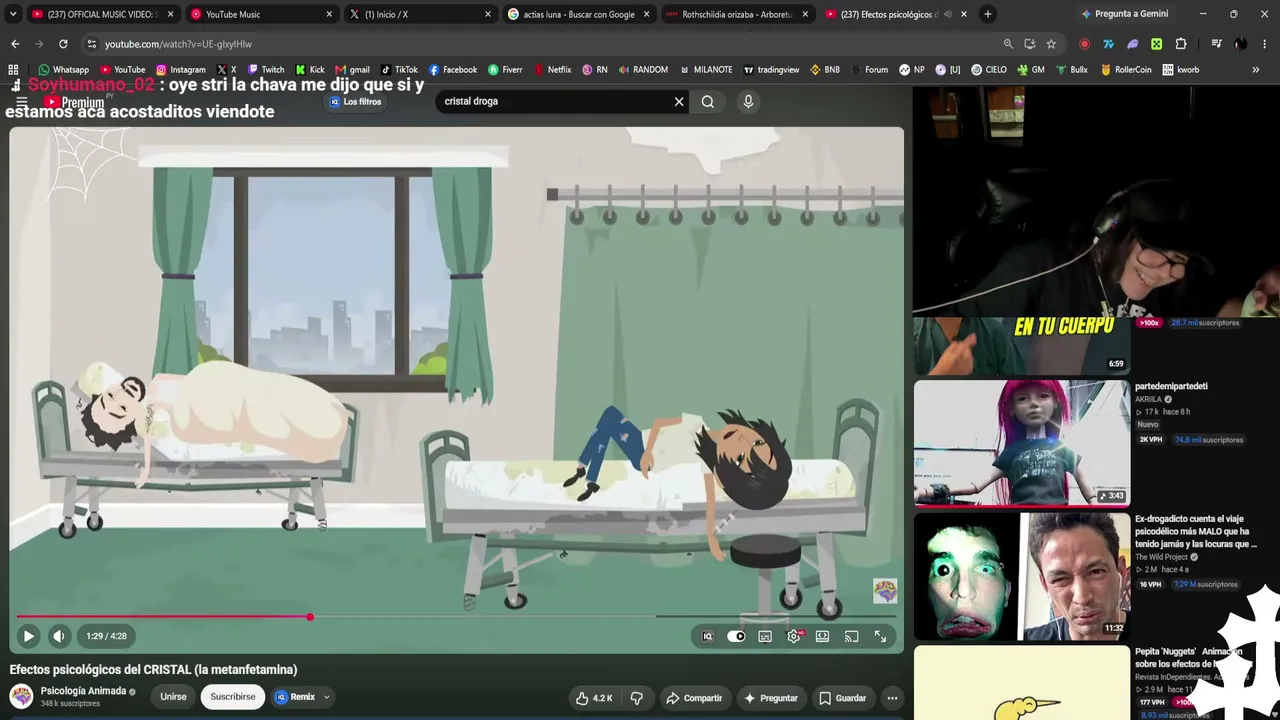The image size is (1280, 720).
Task: Start voice search with the microphone
Action: tap(748, 101)
